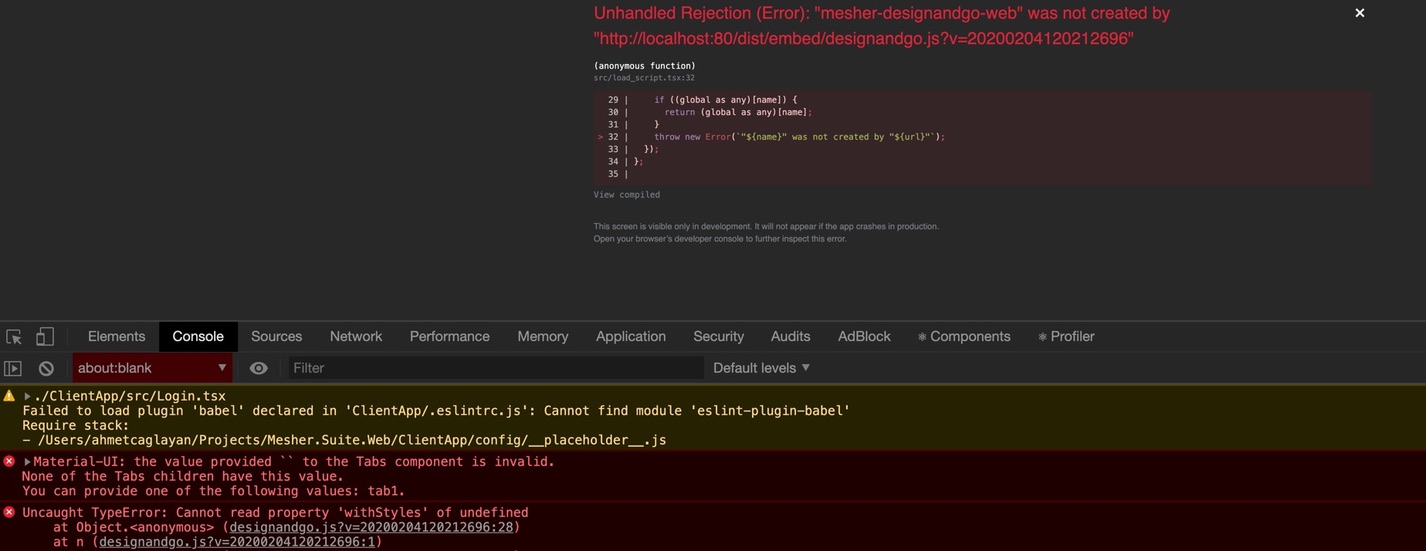Image resolution: width=1426 pixels, height=551 pixels.
Task: Expand the ./ClientApp/src/Login.tsx warning
Action: point(28,397)
